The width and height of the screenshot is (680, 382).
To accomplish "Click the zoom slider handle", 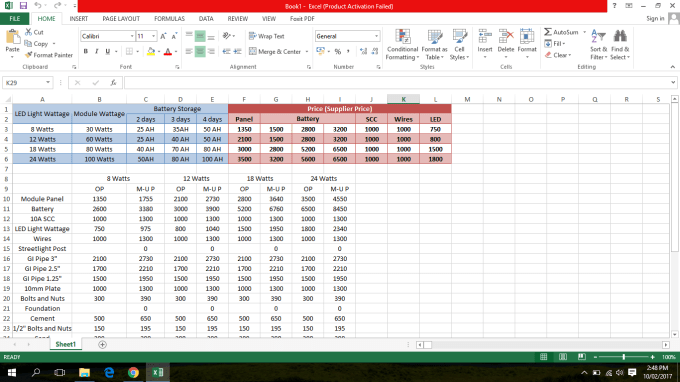I will click(624, 357).
